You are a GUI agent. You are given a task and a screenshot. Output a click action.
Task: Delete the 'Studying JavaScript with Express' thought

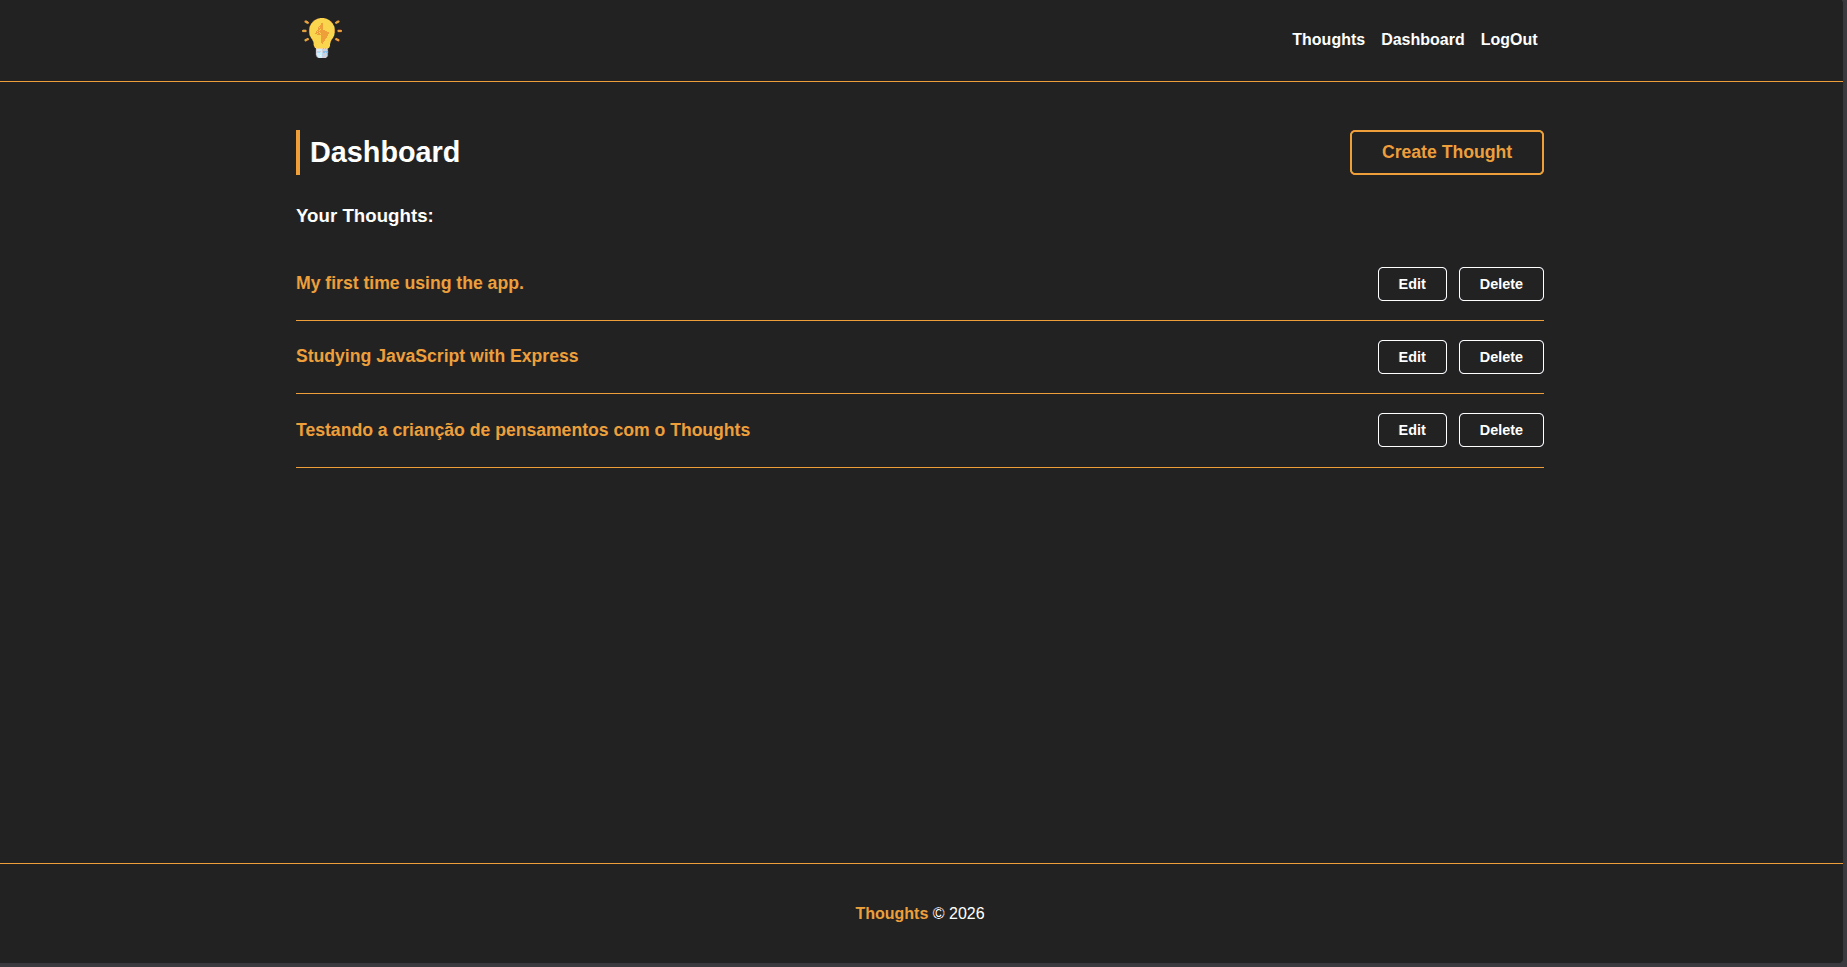1500,357
